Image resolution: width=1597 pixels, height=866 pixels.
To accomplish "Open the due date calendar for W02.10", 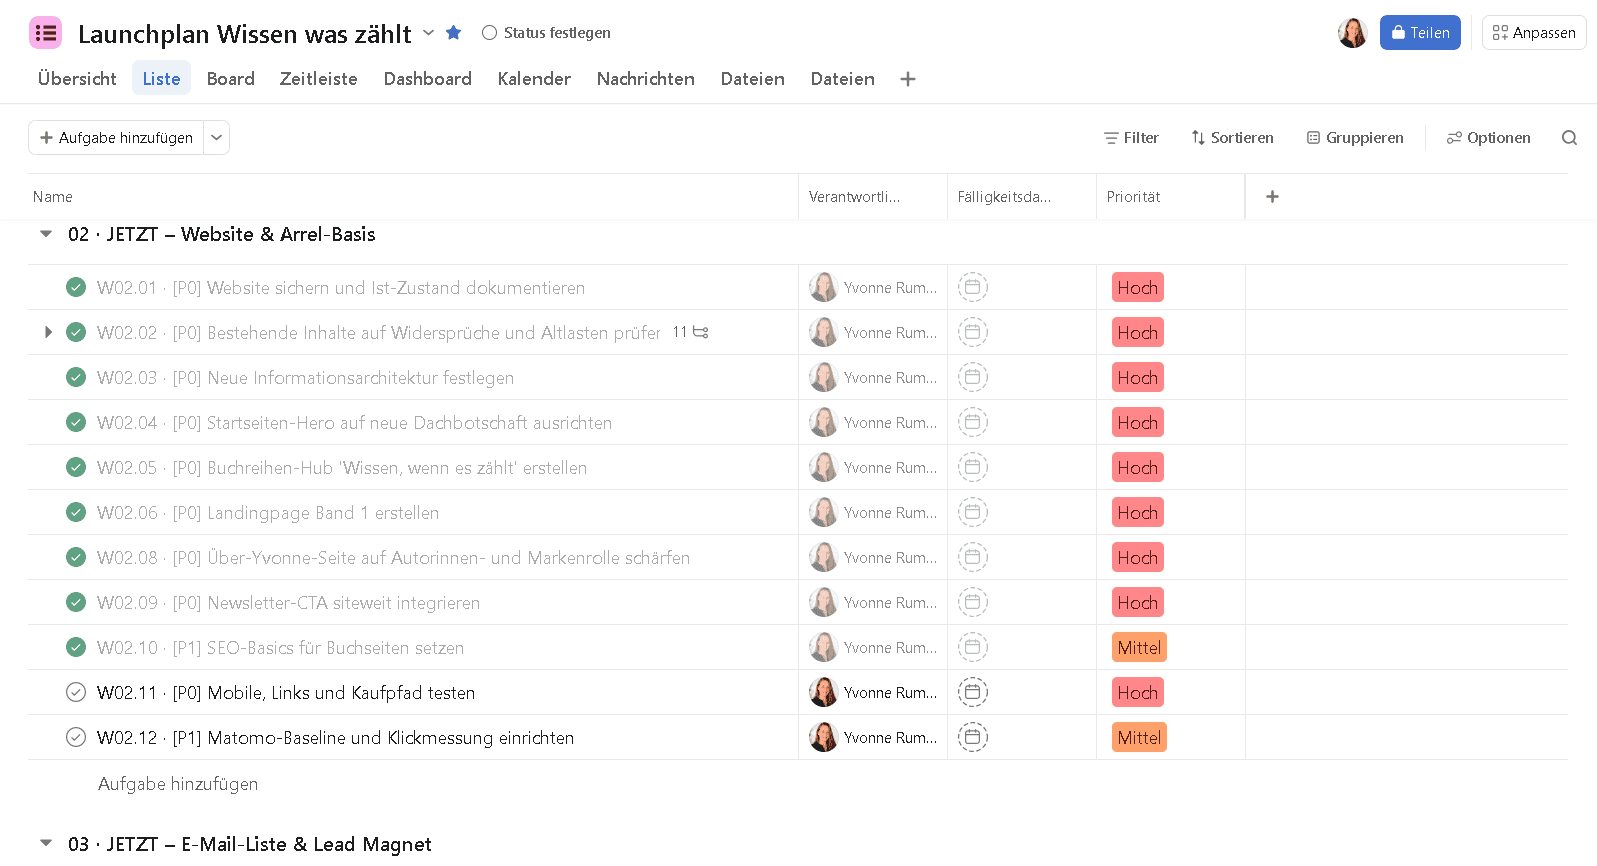I will click(x=973, y=647).
